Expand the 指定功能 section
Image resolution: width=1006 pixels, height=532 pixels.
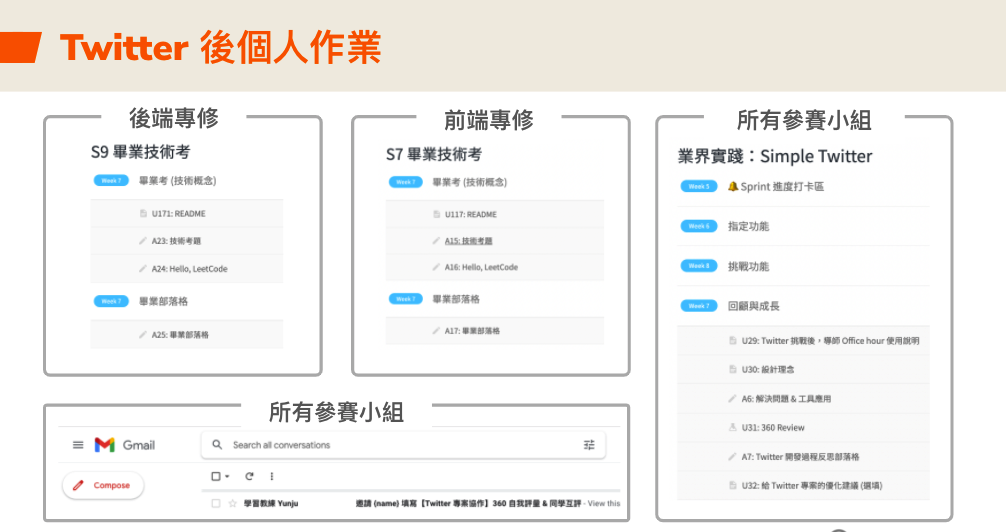click(749, 227)
